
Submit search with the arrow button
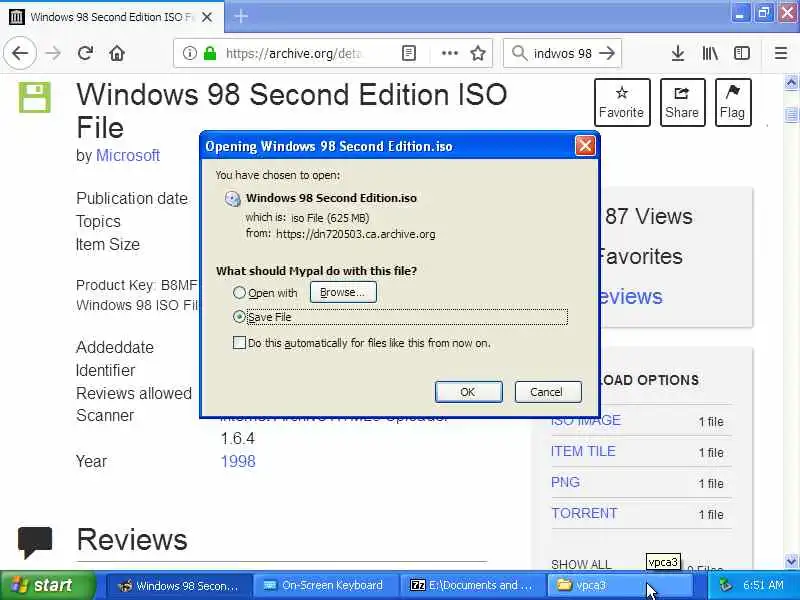pos(607,53)
